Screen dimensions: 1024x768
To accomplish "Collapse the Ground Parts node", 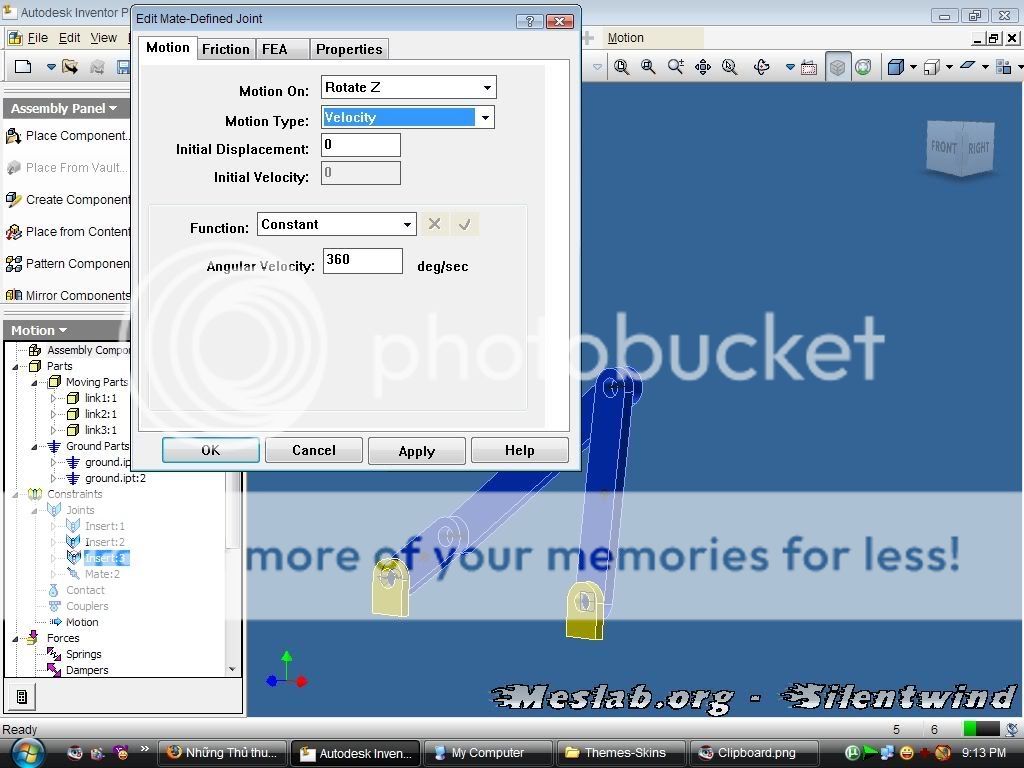I will [35, 447].
